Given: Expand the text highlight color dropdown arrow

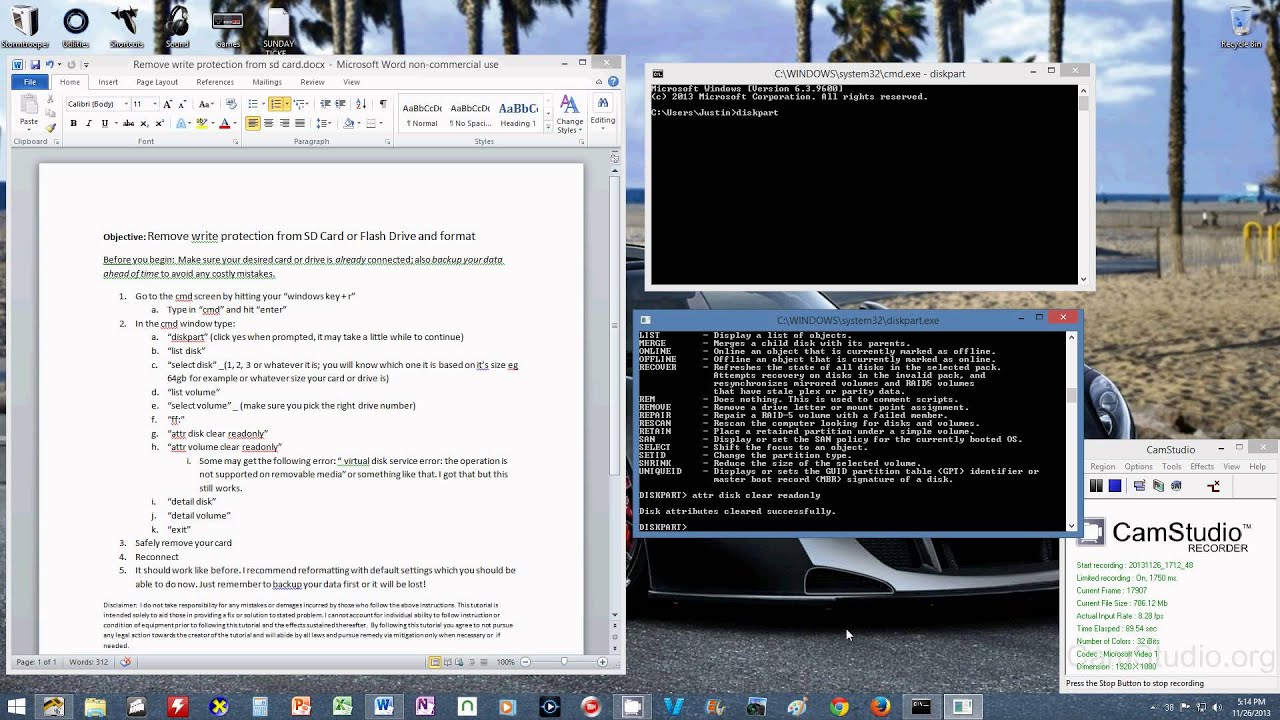Looking at the screenshot, I should 214,124.
